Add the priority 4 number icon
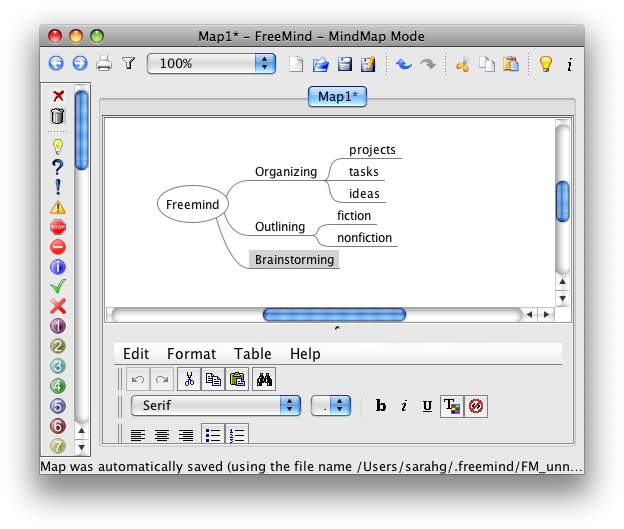This screenshot has height=529, width=624. pyautogui.click(x=58, y=386)
